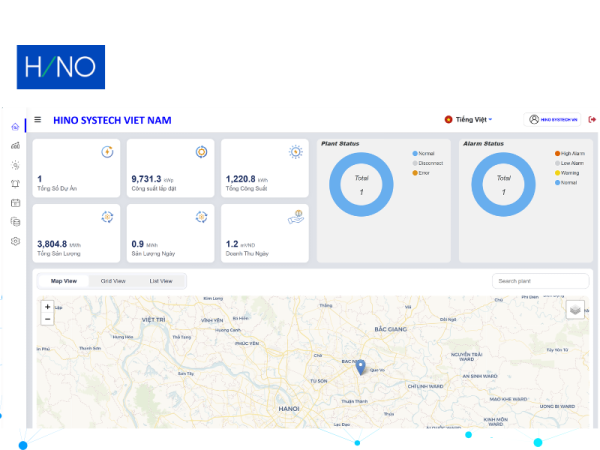Viewport: 600px width, 450px height.
Task: Open the settings gear sidebar icon
Action: click(15, 241)
